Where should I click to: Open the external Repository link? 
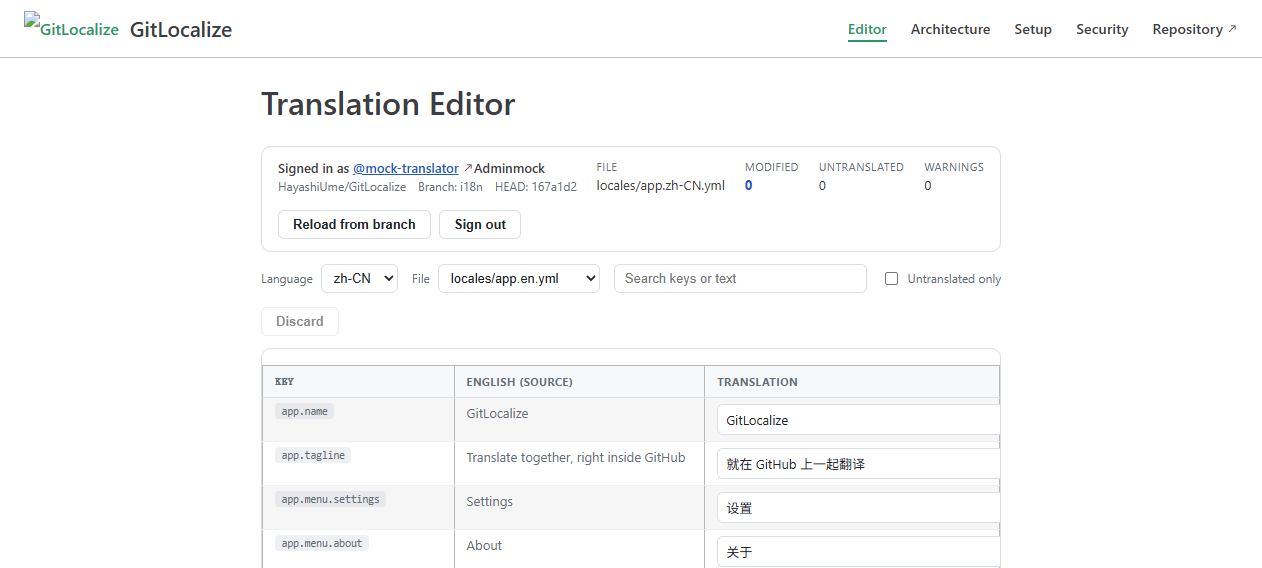click(1194, 29)
